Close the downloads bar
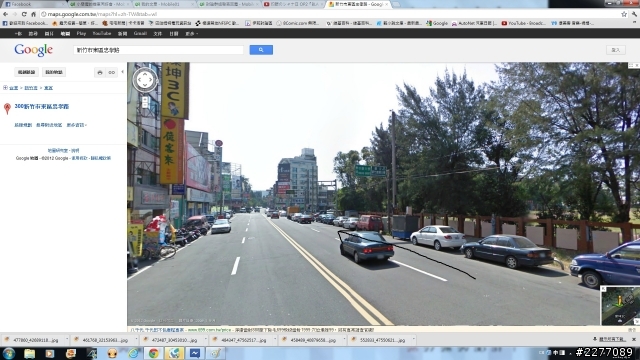 click(634, 340)
